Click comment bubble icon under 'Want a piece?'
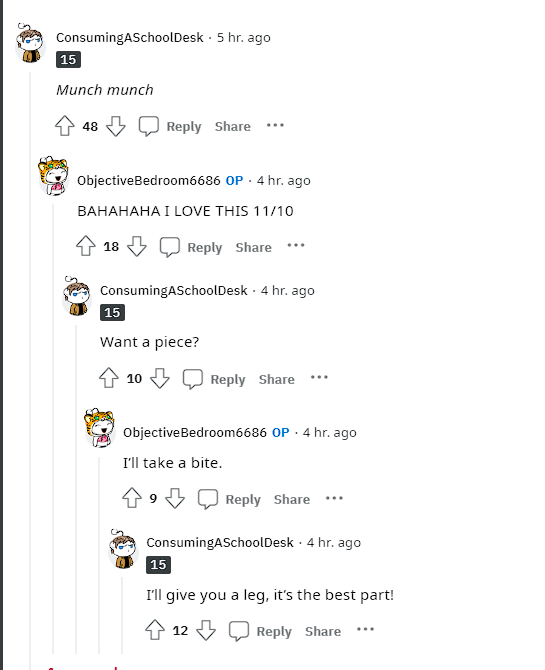Image resolution: width=545 pixels, height=670 pixels. pos(193,379)
